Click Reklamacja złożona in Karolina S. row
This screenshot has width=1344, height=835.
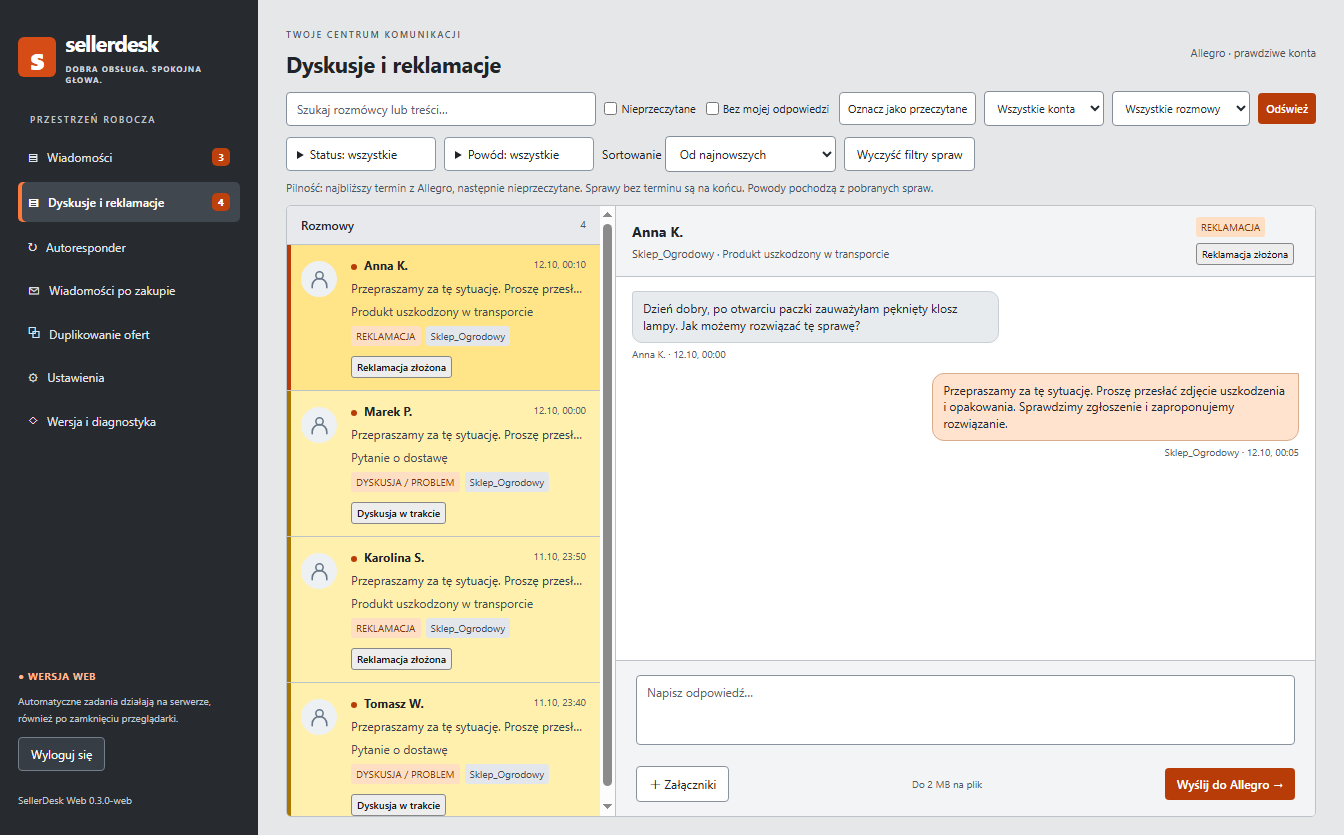click(x=402, y=659)
